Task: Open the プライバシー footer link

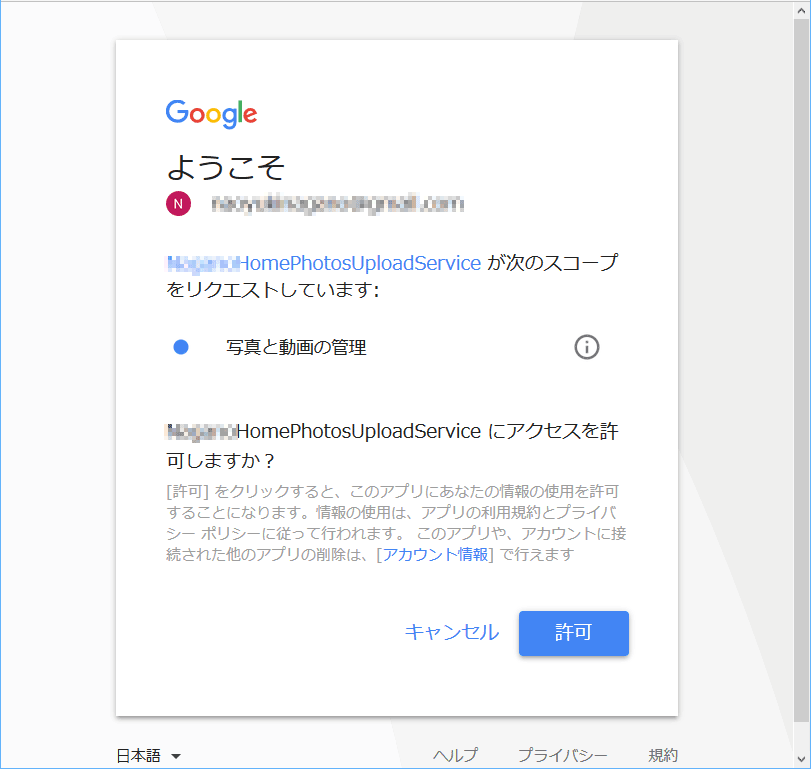Action: [563, 755]
